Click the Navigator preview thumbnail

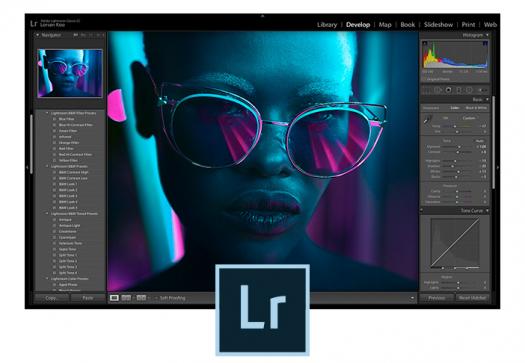(70, 73)
